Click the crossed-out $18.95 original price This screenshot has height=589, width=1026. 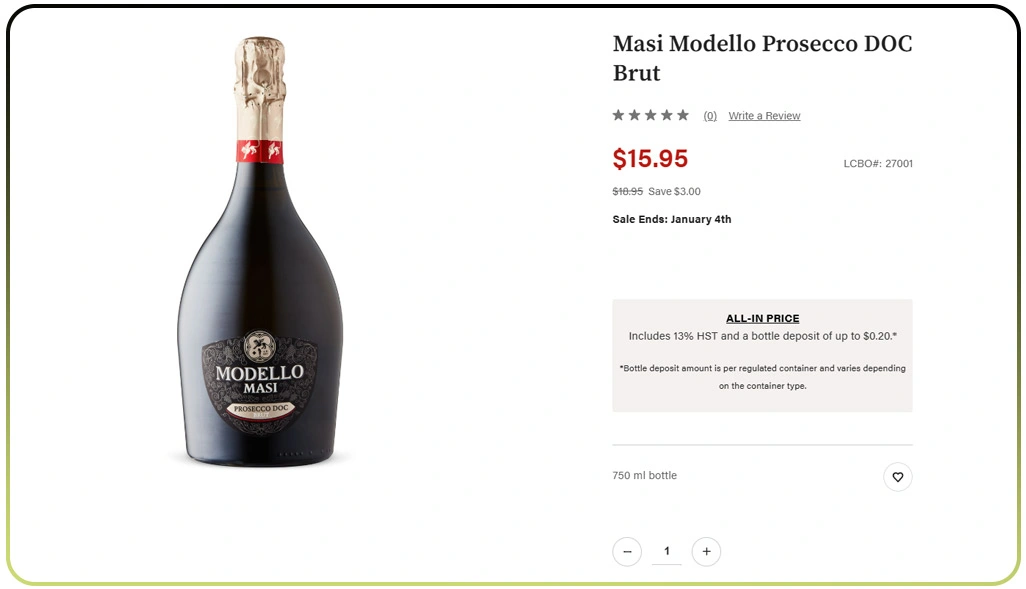pos(629,191)
